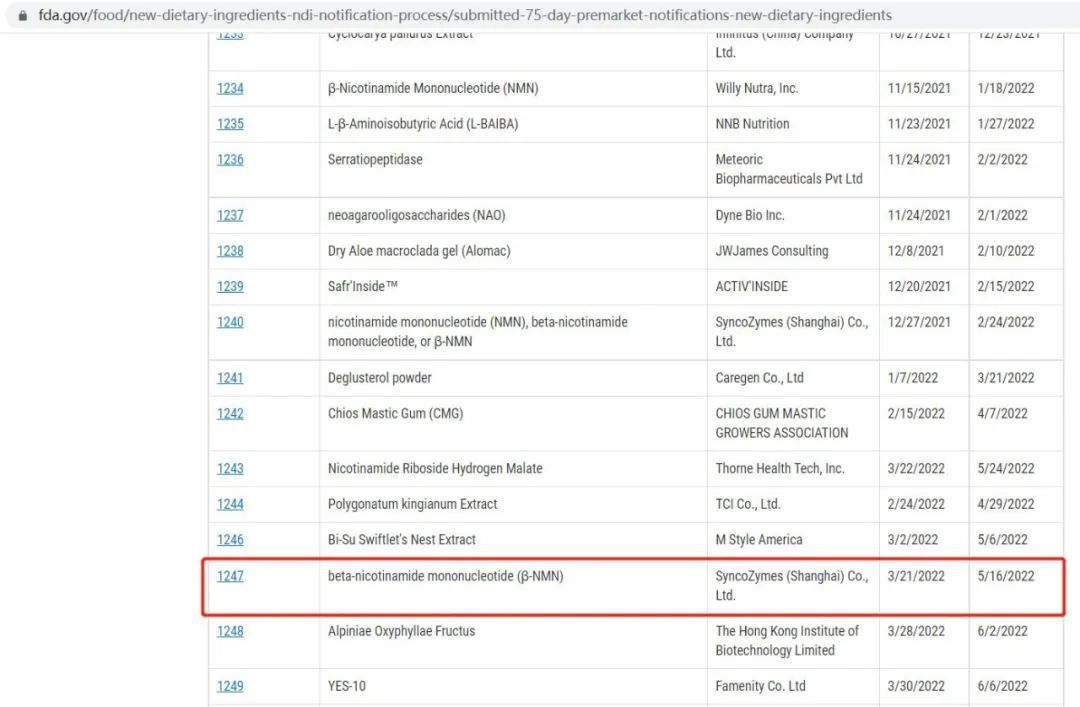The width and height of the screenshot is (1080, 707).
Task: Click the Safr'Inside™ ingredient name
Action: [363, 287]
